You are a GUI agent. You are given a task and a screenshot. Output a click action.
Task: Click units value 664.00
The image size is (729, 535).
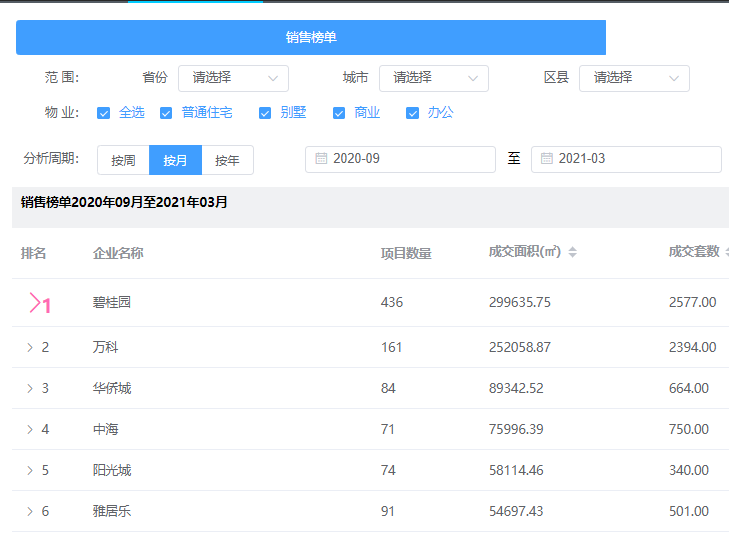[689, 388]
